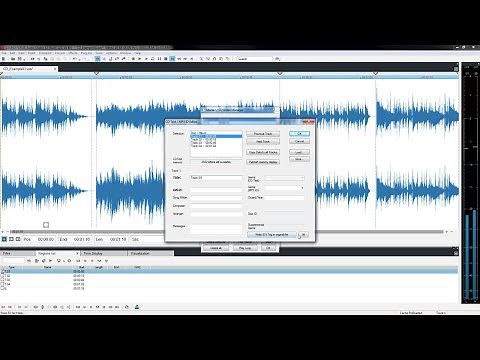Click the second view-mode icon left of Pos
The height and width of the screenshot is (360, 480).
tap(11, 239)
